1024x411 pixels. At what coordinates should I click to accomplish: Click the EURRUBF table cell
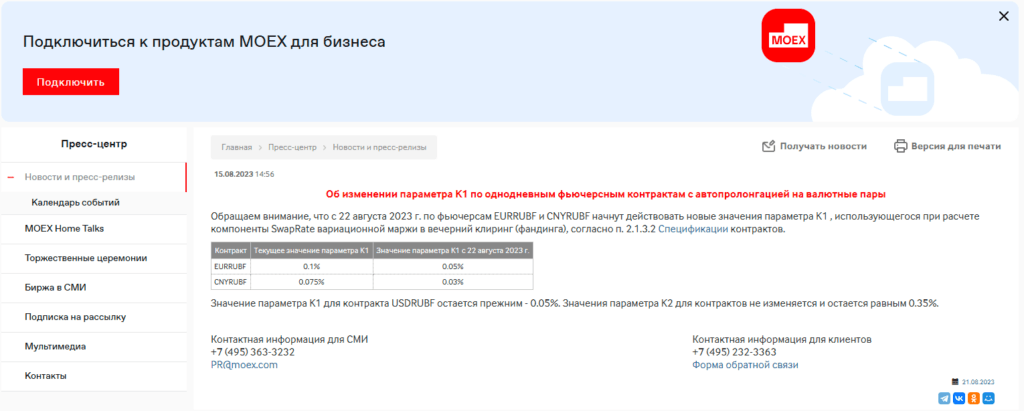[x=231, y=267]
